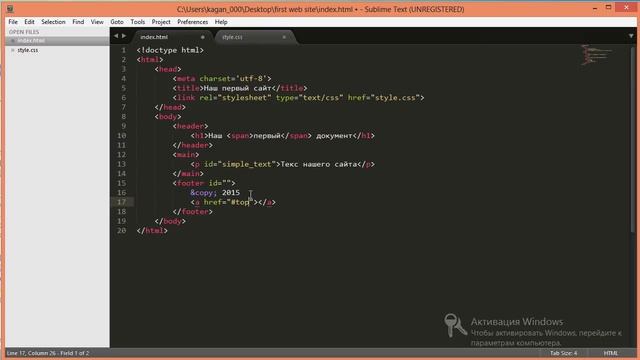
Task: Click the year 2015 on line 16
Action: (231, 193)
